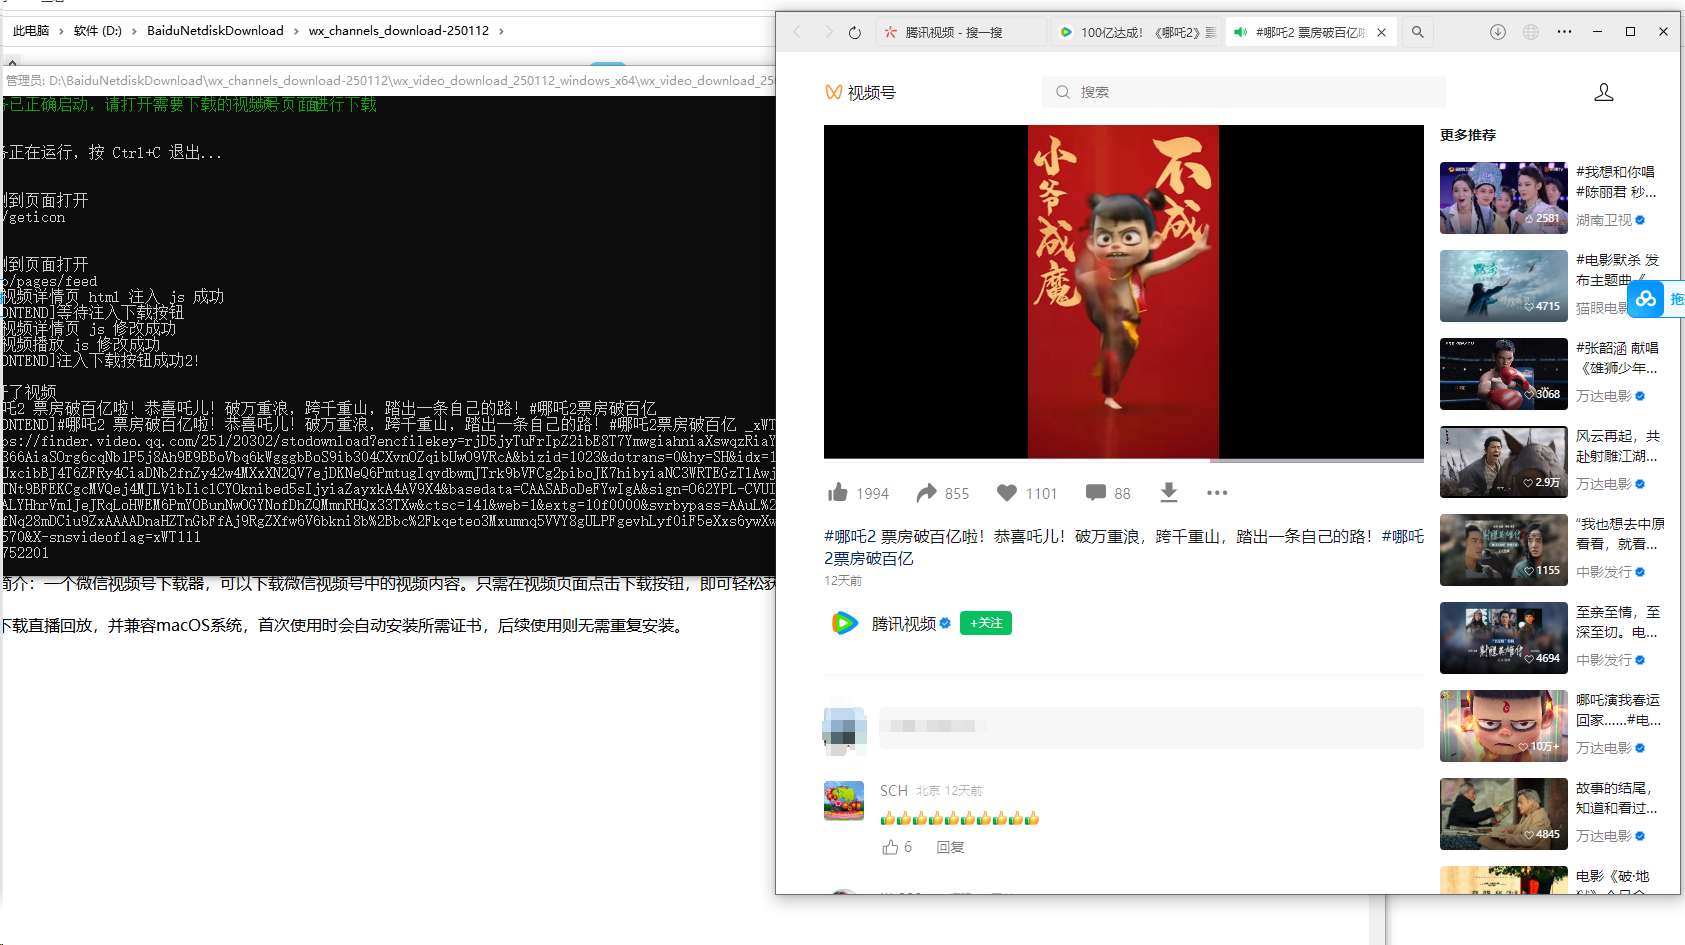Expand chevron after BaiduNetdiskDownload breadcrumb
Viewport: 1685px width, 945px height.
(296, 31)
